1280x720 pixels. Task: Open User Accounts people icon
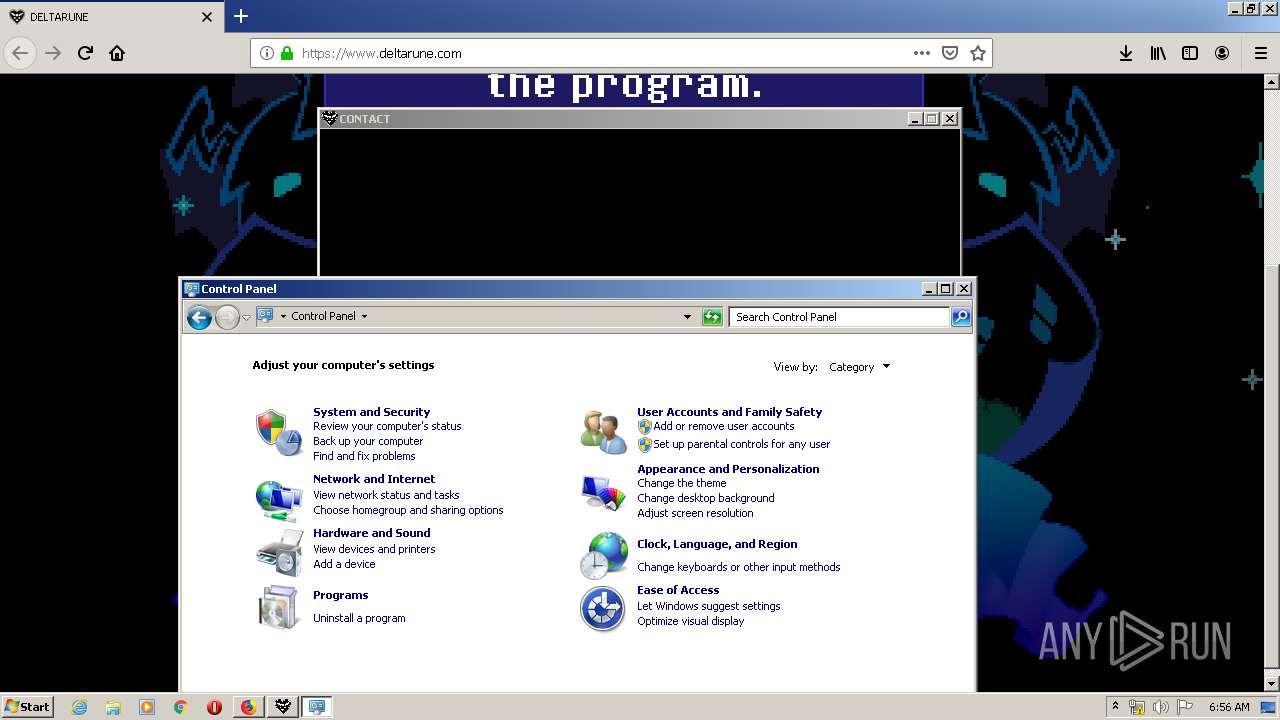(603, 432)
